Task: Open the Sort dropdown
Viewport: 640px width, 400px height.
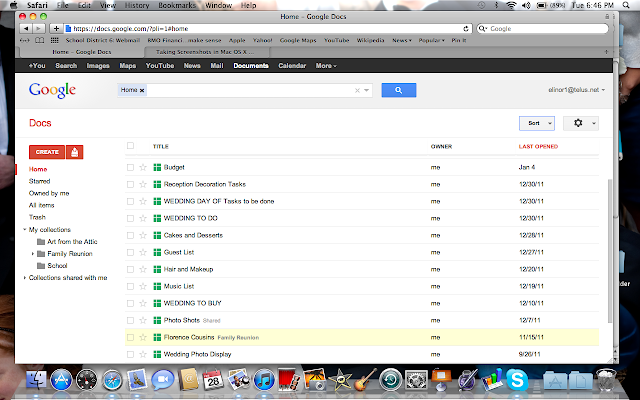Action: point(537,123)
